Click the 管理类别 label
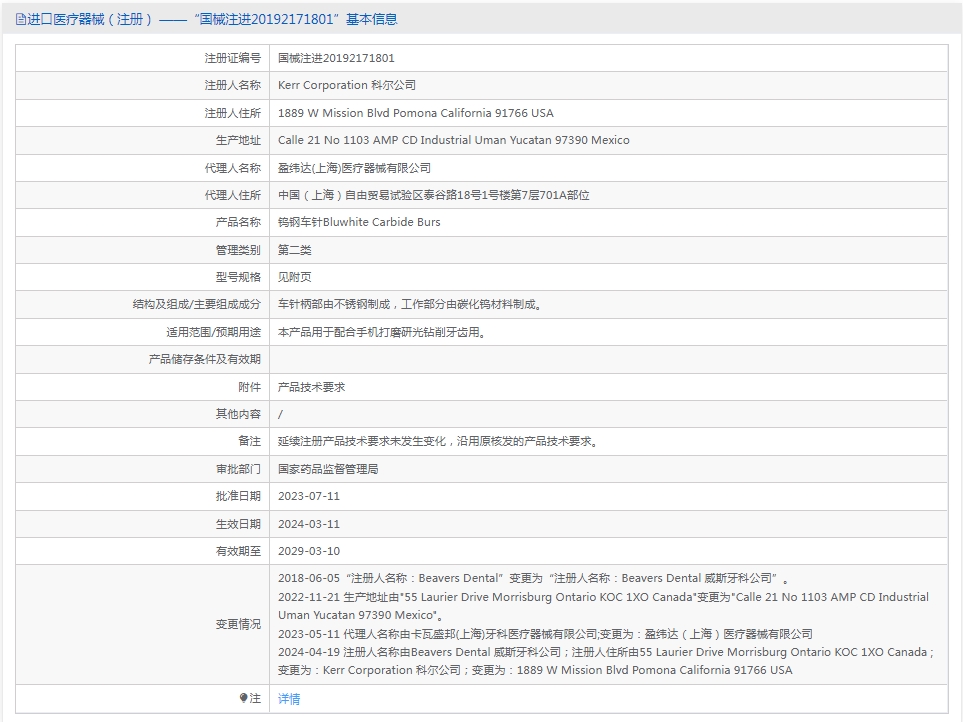 238,250
